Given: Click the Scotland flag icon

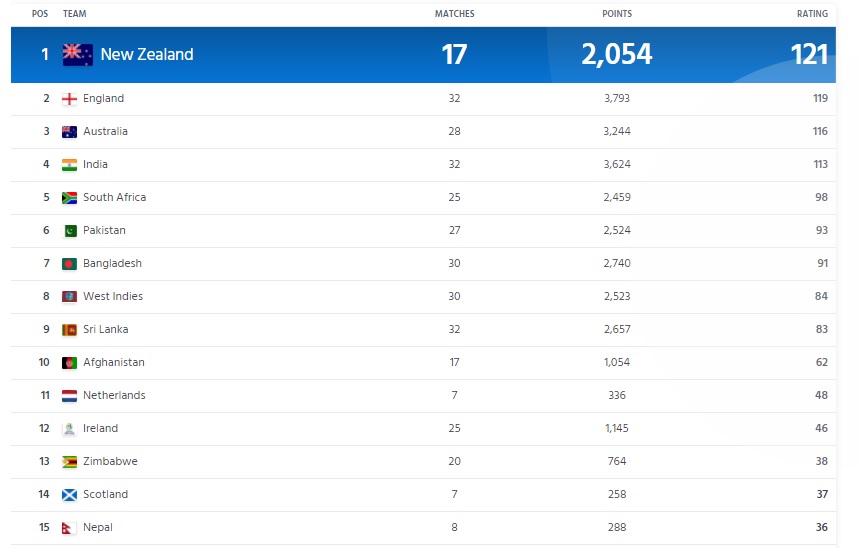Looking at the screenshot, I should 70,495.
